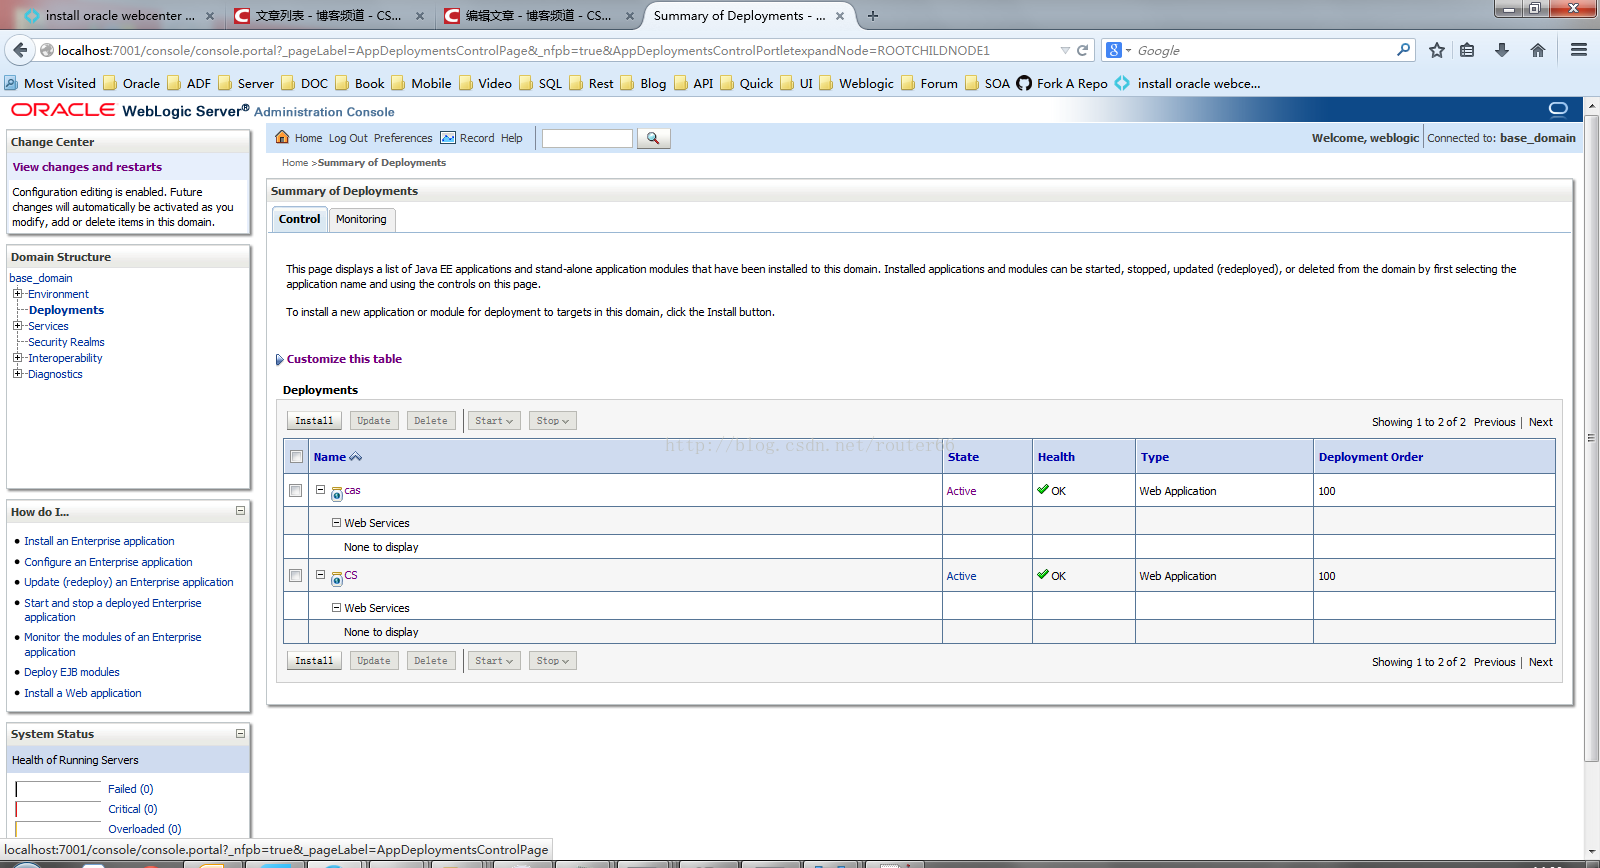Screen dimensions: 1600x868
Task: Open the Most Visited bookmark icon
Action: tap(11, 84)
